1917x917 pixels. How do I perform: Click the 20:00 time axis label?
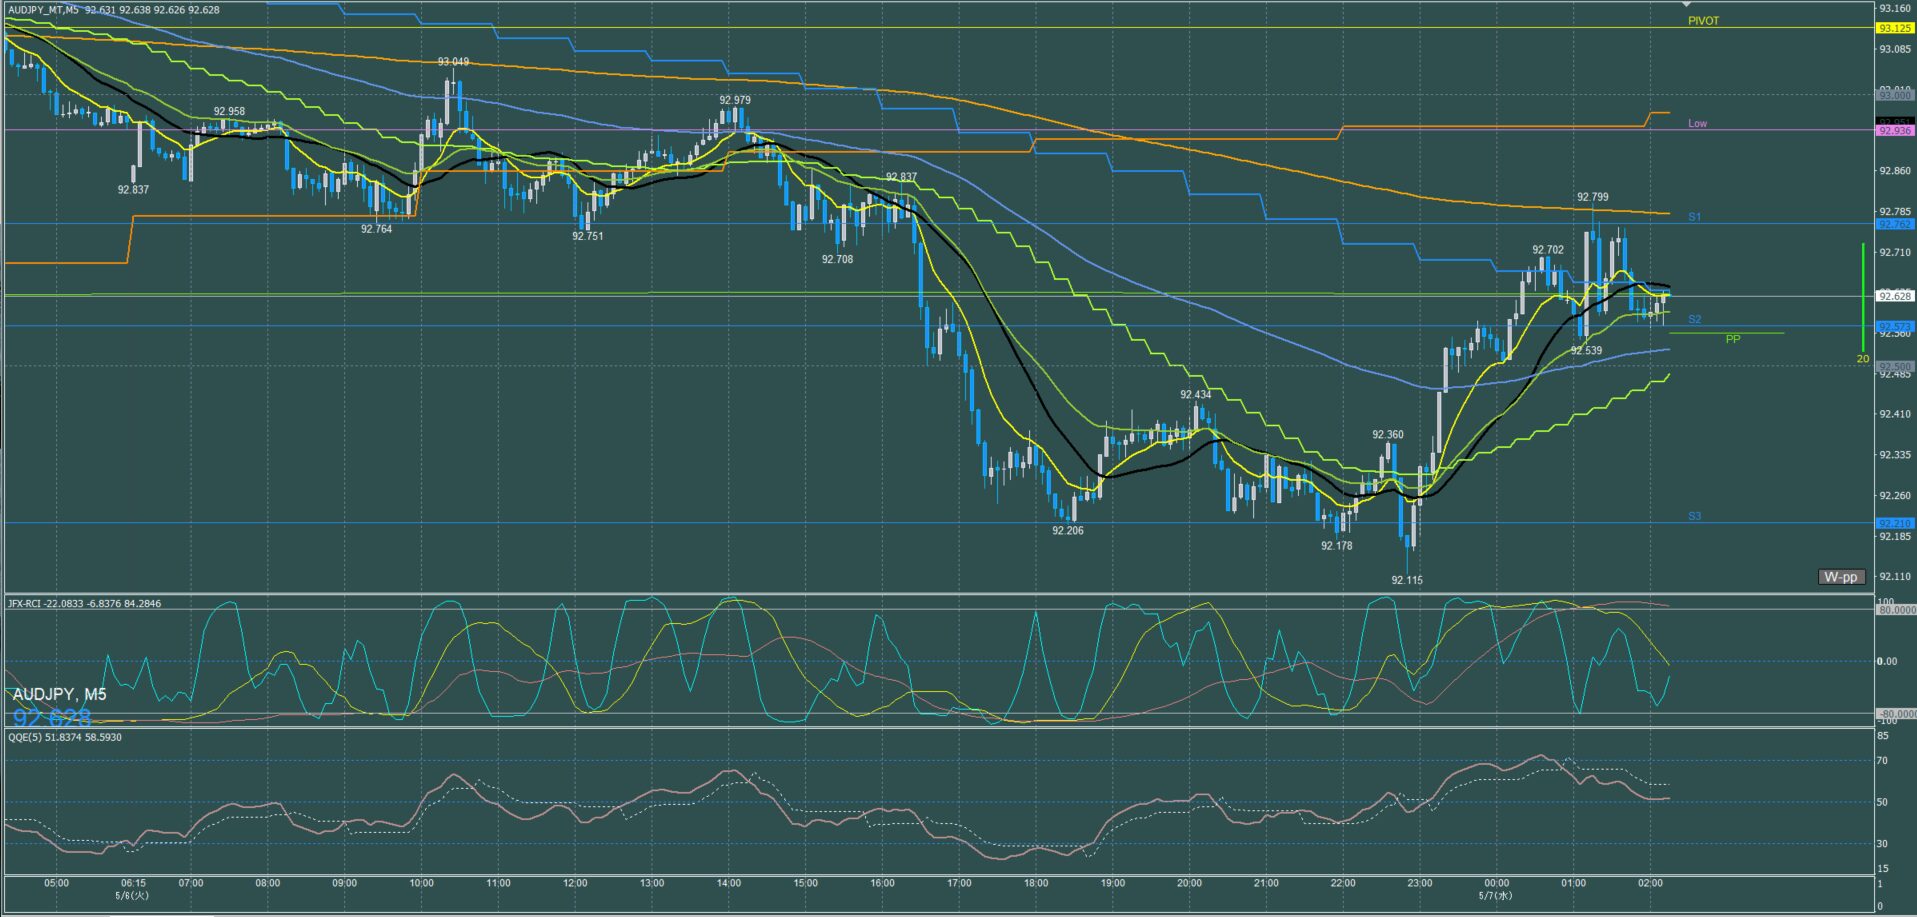pos(1189,883)
